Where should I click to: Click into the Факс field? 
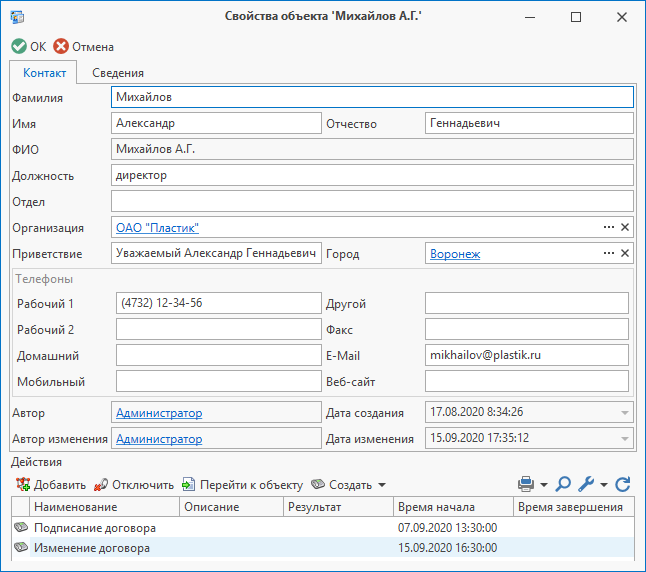[527, 329]
